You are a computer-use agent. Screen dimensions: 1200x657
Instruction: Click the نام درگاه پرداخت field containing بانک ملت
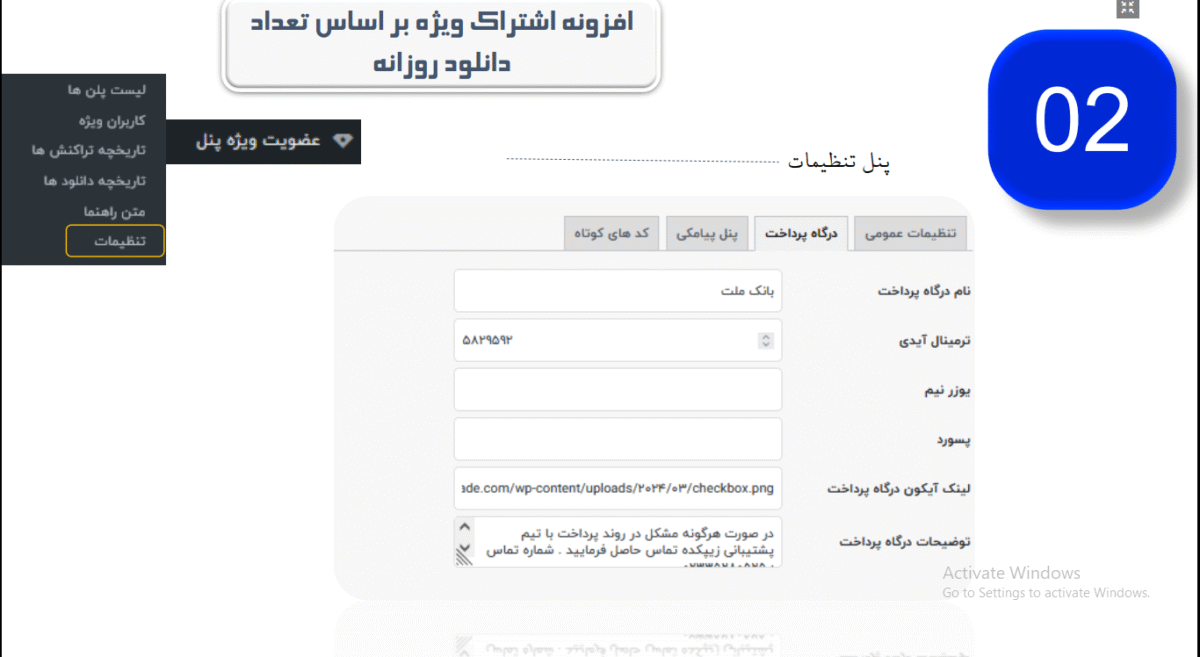coord(617,291)
